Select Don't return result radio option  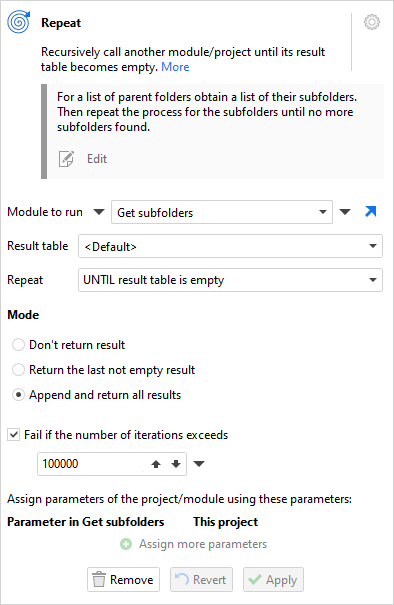point(19,345)
